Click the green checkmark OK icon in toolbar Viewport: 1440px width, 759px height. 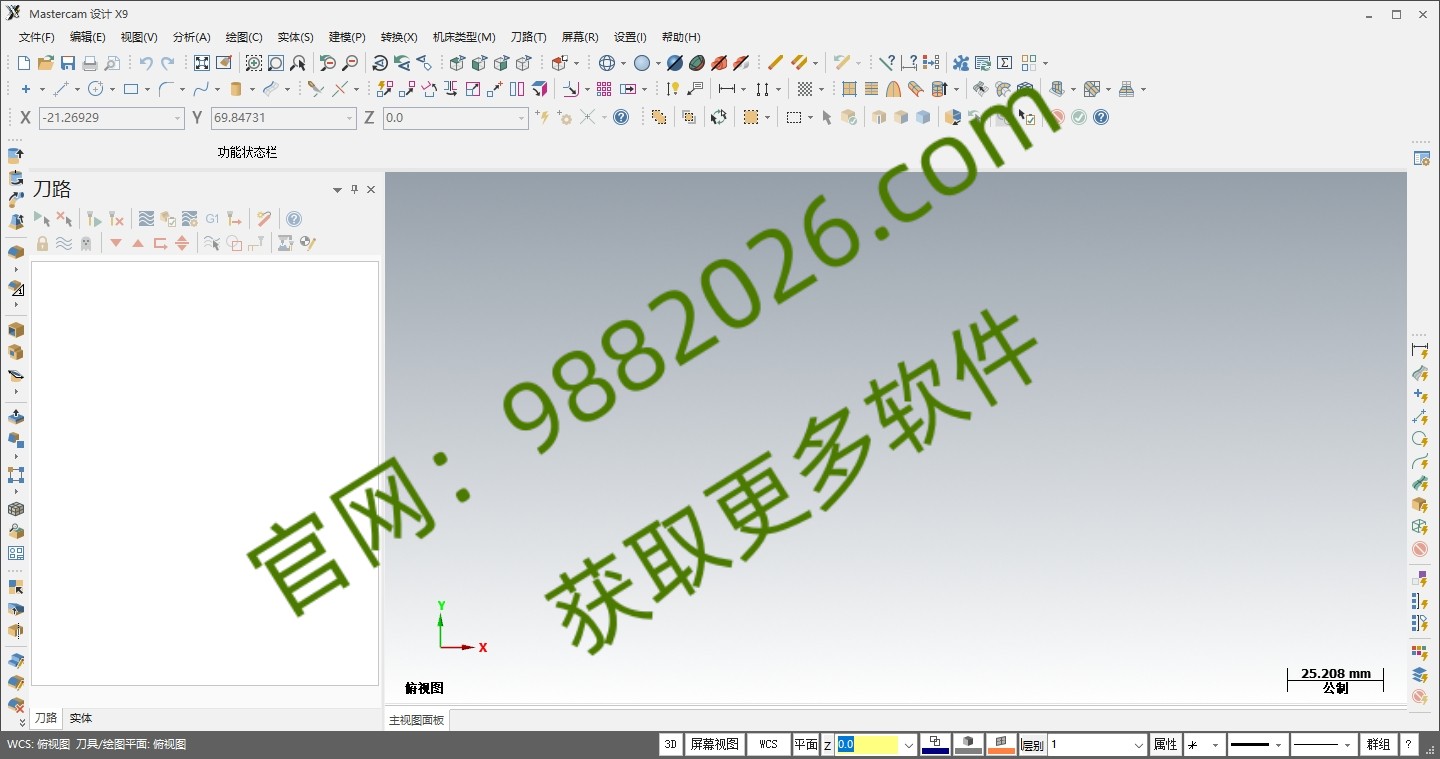(1079, 117)
